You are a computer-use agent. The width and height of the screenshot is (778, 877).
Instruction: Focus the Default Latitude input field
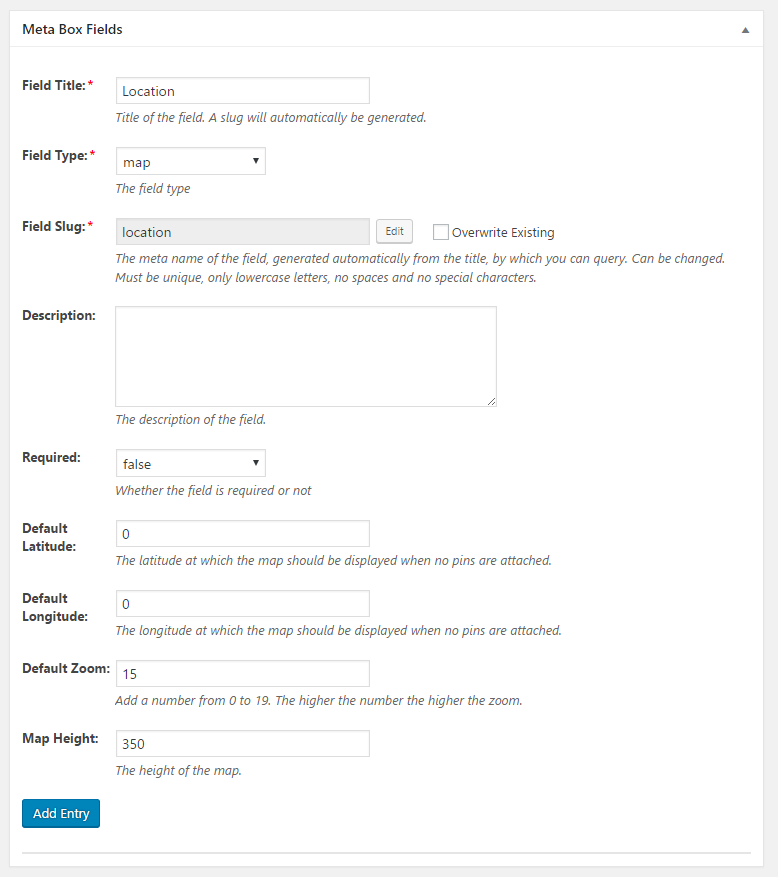(242, 534)
